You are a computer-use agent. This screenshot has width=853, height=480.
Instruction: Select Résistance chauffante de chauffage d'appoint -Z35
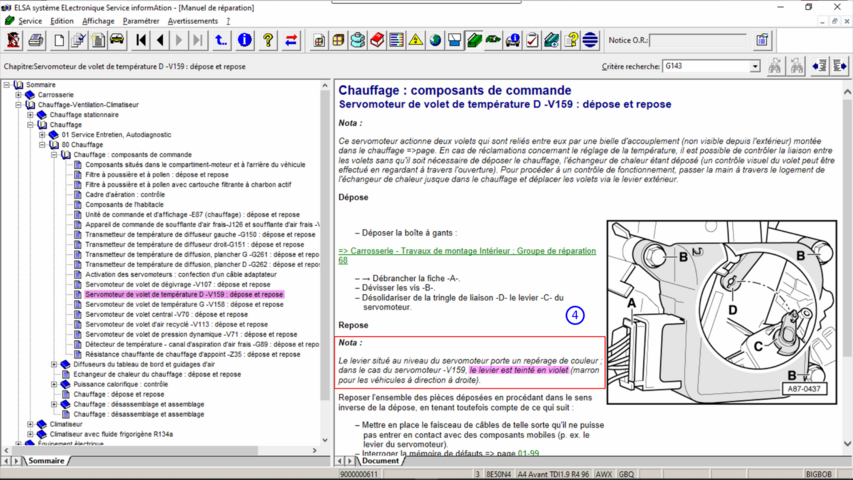[193, 354]
